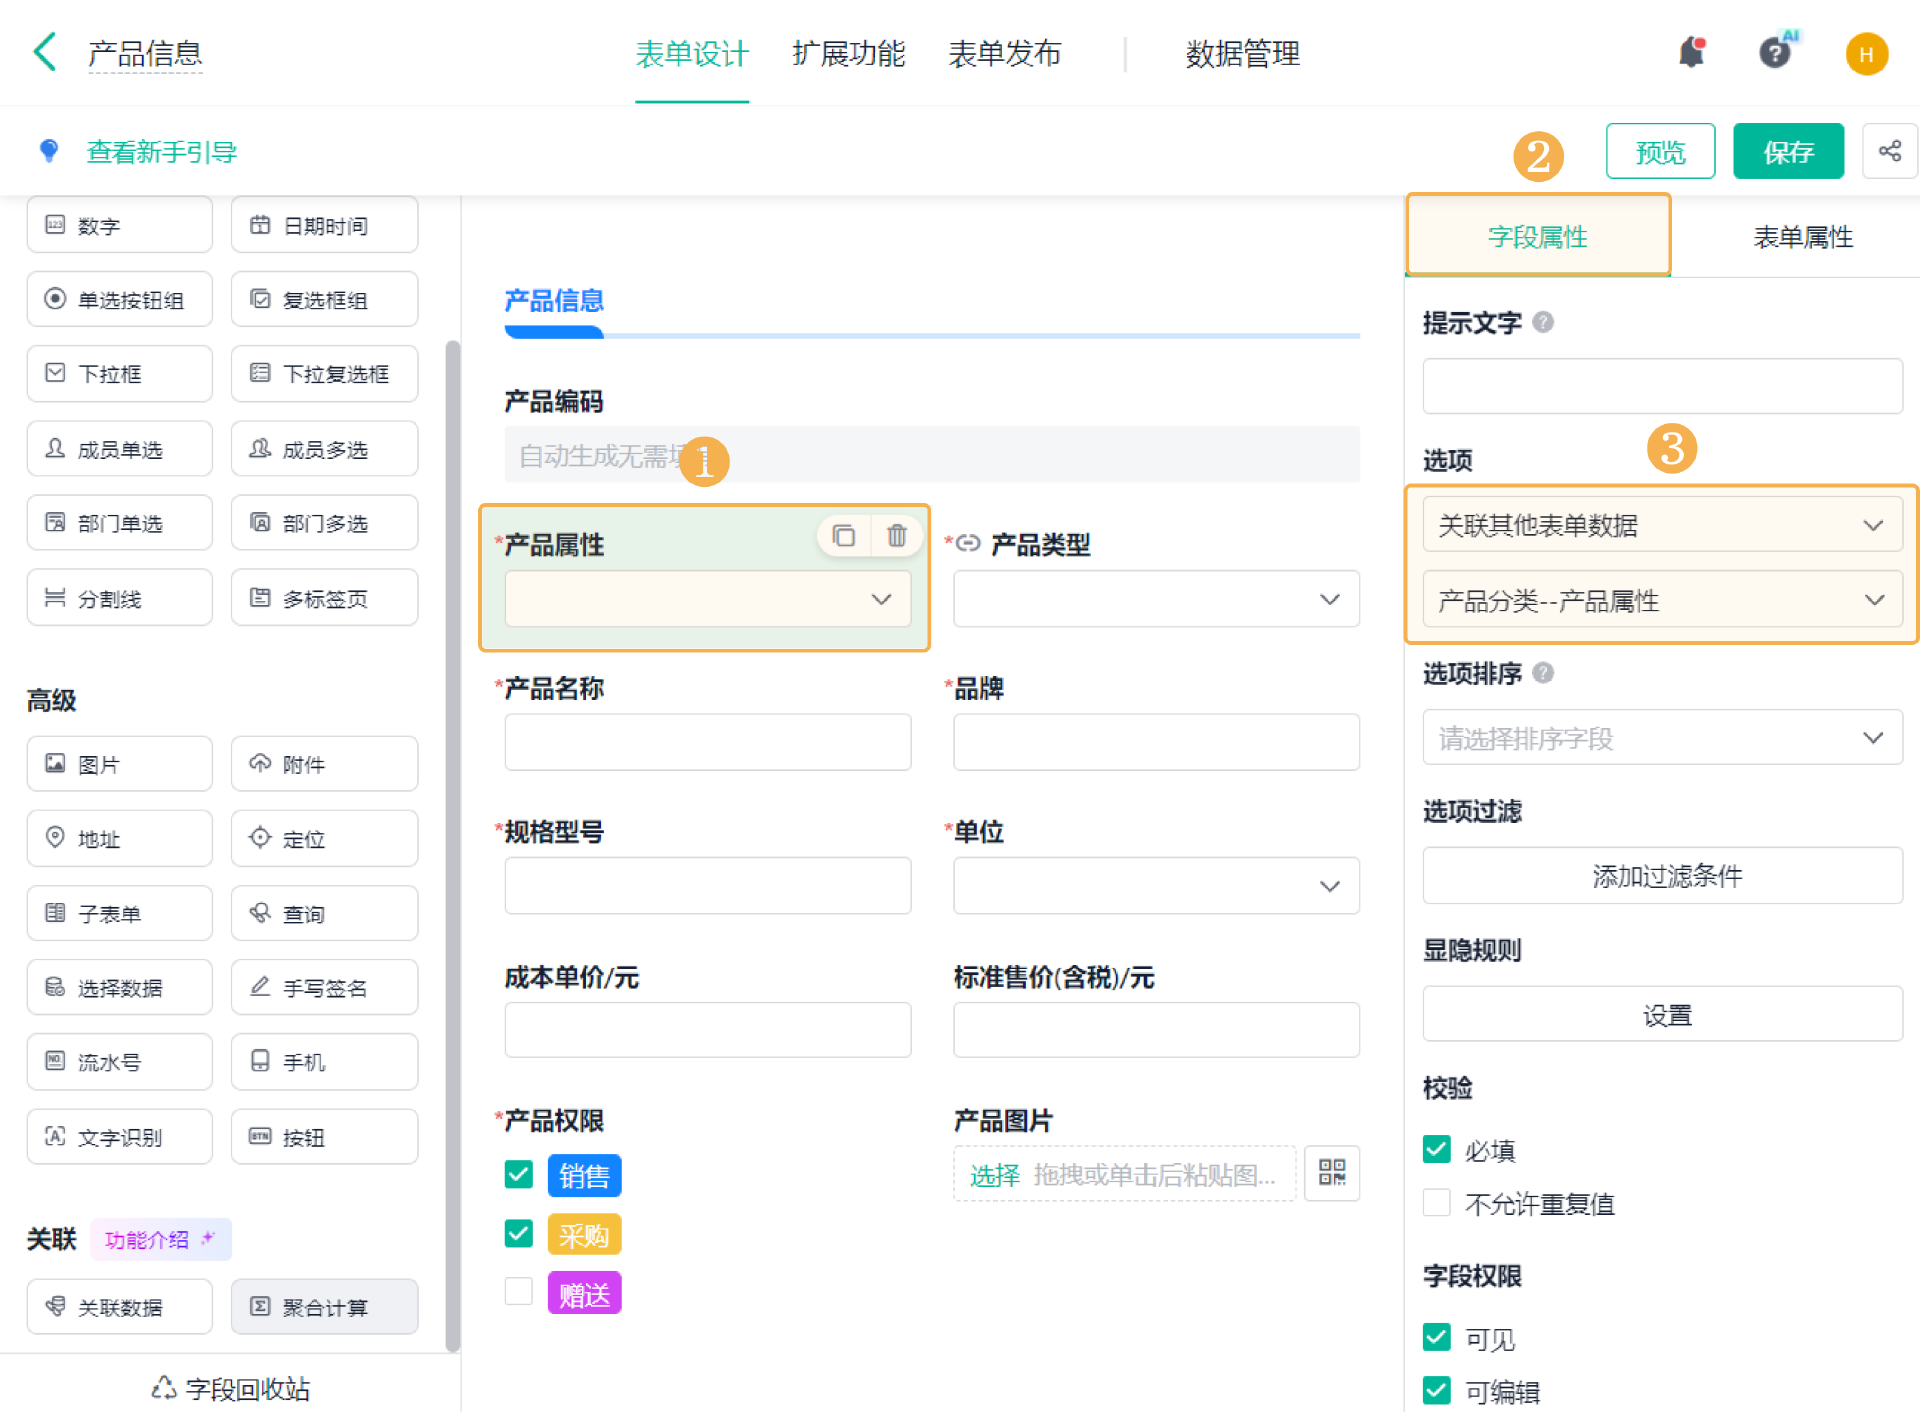1920x1412 pixels.
Task: Open the AI help question icon
Action: point(1775,52)
